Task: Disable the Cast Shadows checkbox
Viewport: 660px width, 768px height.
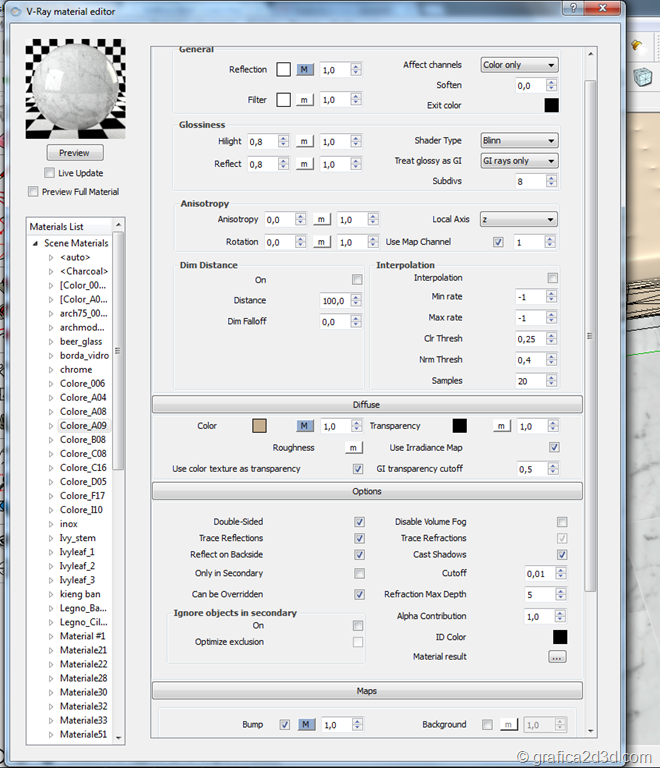Action: [x=562, y=554]
